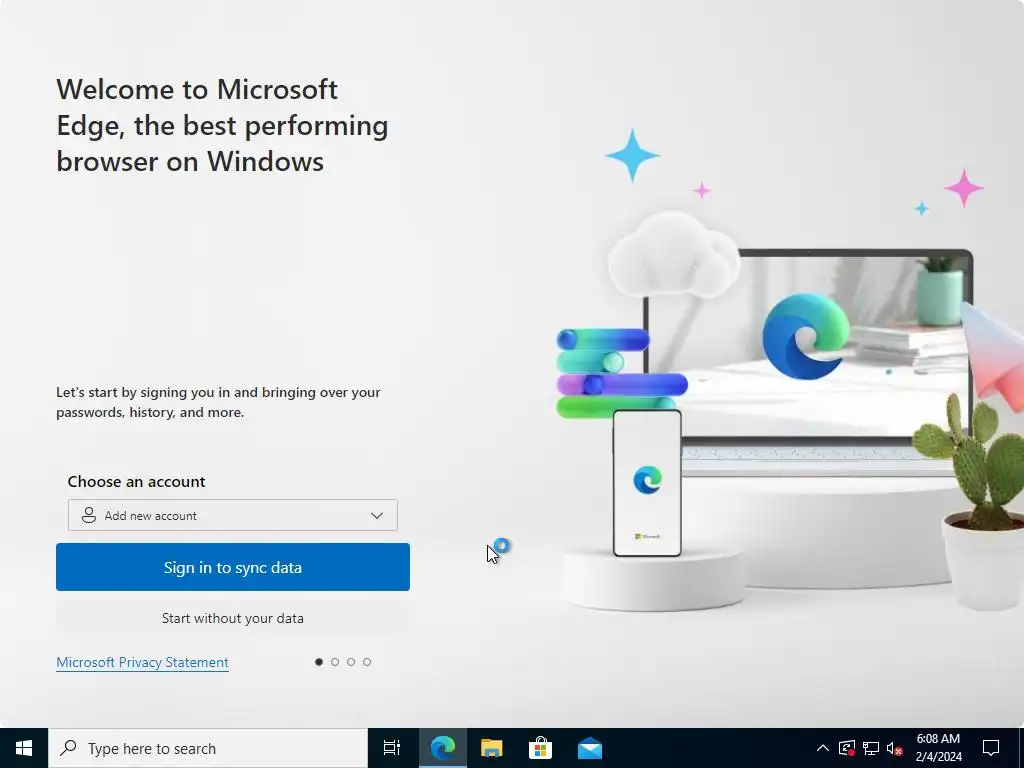Screen dimensions: 1024x768
Task: Click the user profile icon in the account box
Action: 89,515
